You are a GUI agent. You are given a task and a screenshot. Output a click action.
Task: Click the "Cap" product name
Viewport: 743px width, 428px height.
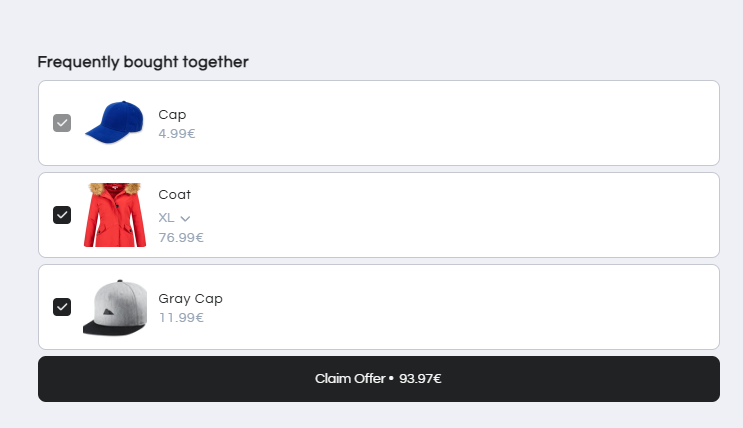(x=172, y=114)
